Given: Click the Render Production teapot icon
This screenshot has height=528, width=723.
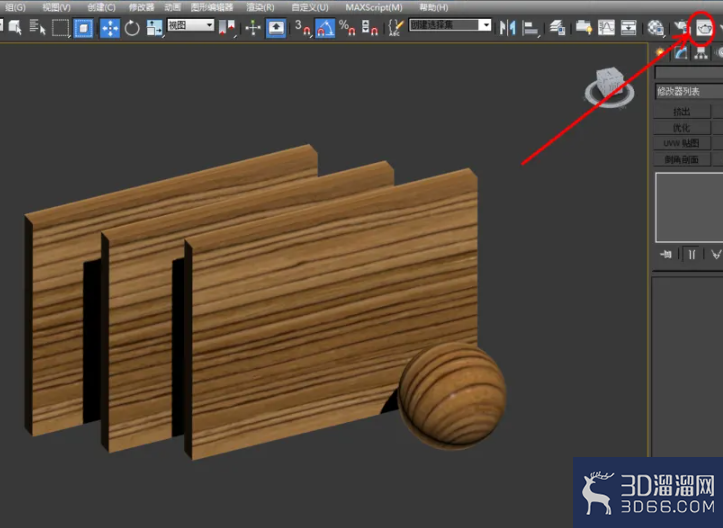Looking at the screenshot, I should (x=703, y=29).
